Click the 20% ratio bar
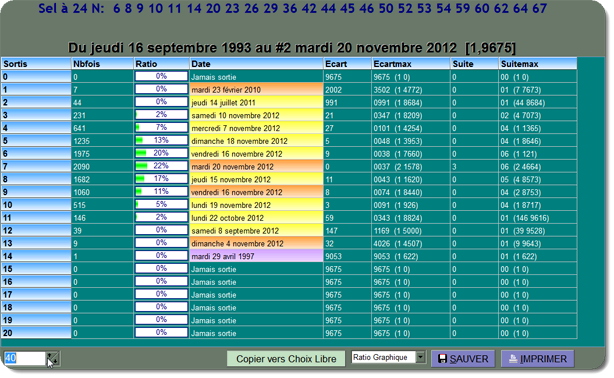Image resolution: width=614 pixels, height=378 pixels. click(x=161, y=153)
